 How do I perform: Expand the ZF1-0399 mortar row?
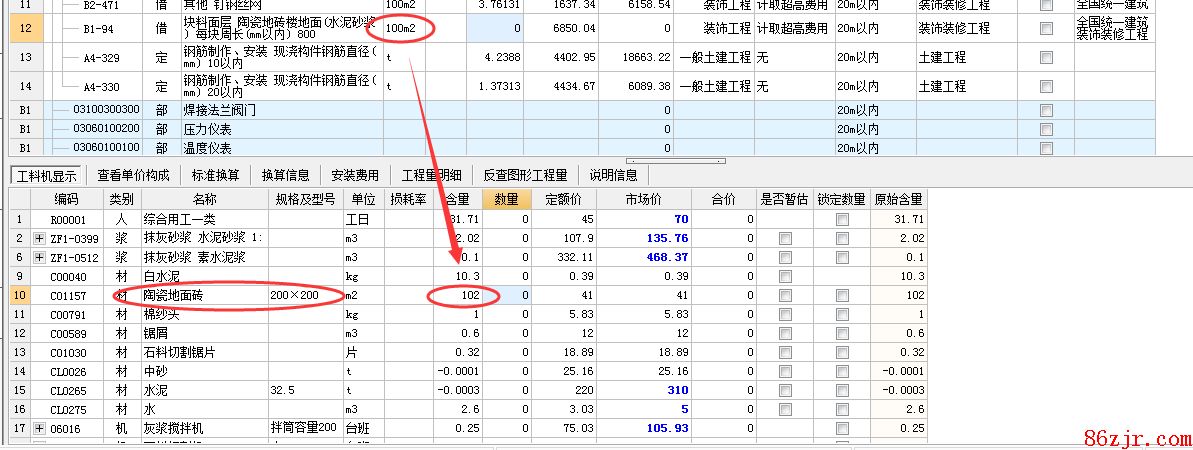pos(40,238)
